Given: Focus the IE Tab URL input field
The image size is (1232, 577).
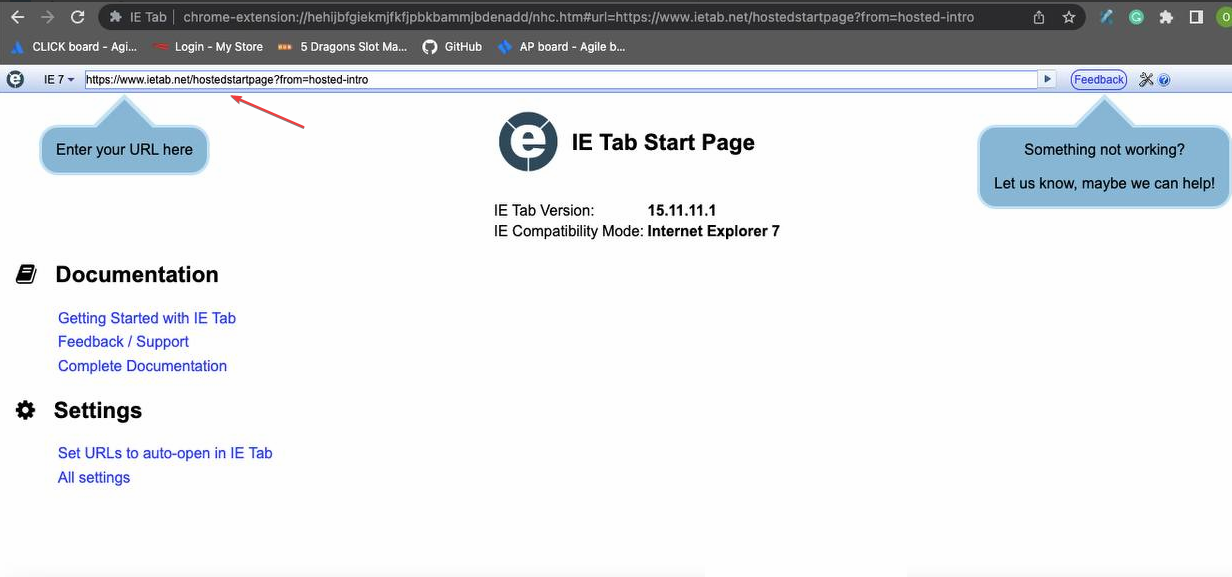Looking at the screenshot, I should [560, 79].
